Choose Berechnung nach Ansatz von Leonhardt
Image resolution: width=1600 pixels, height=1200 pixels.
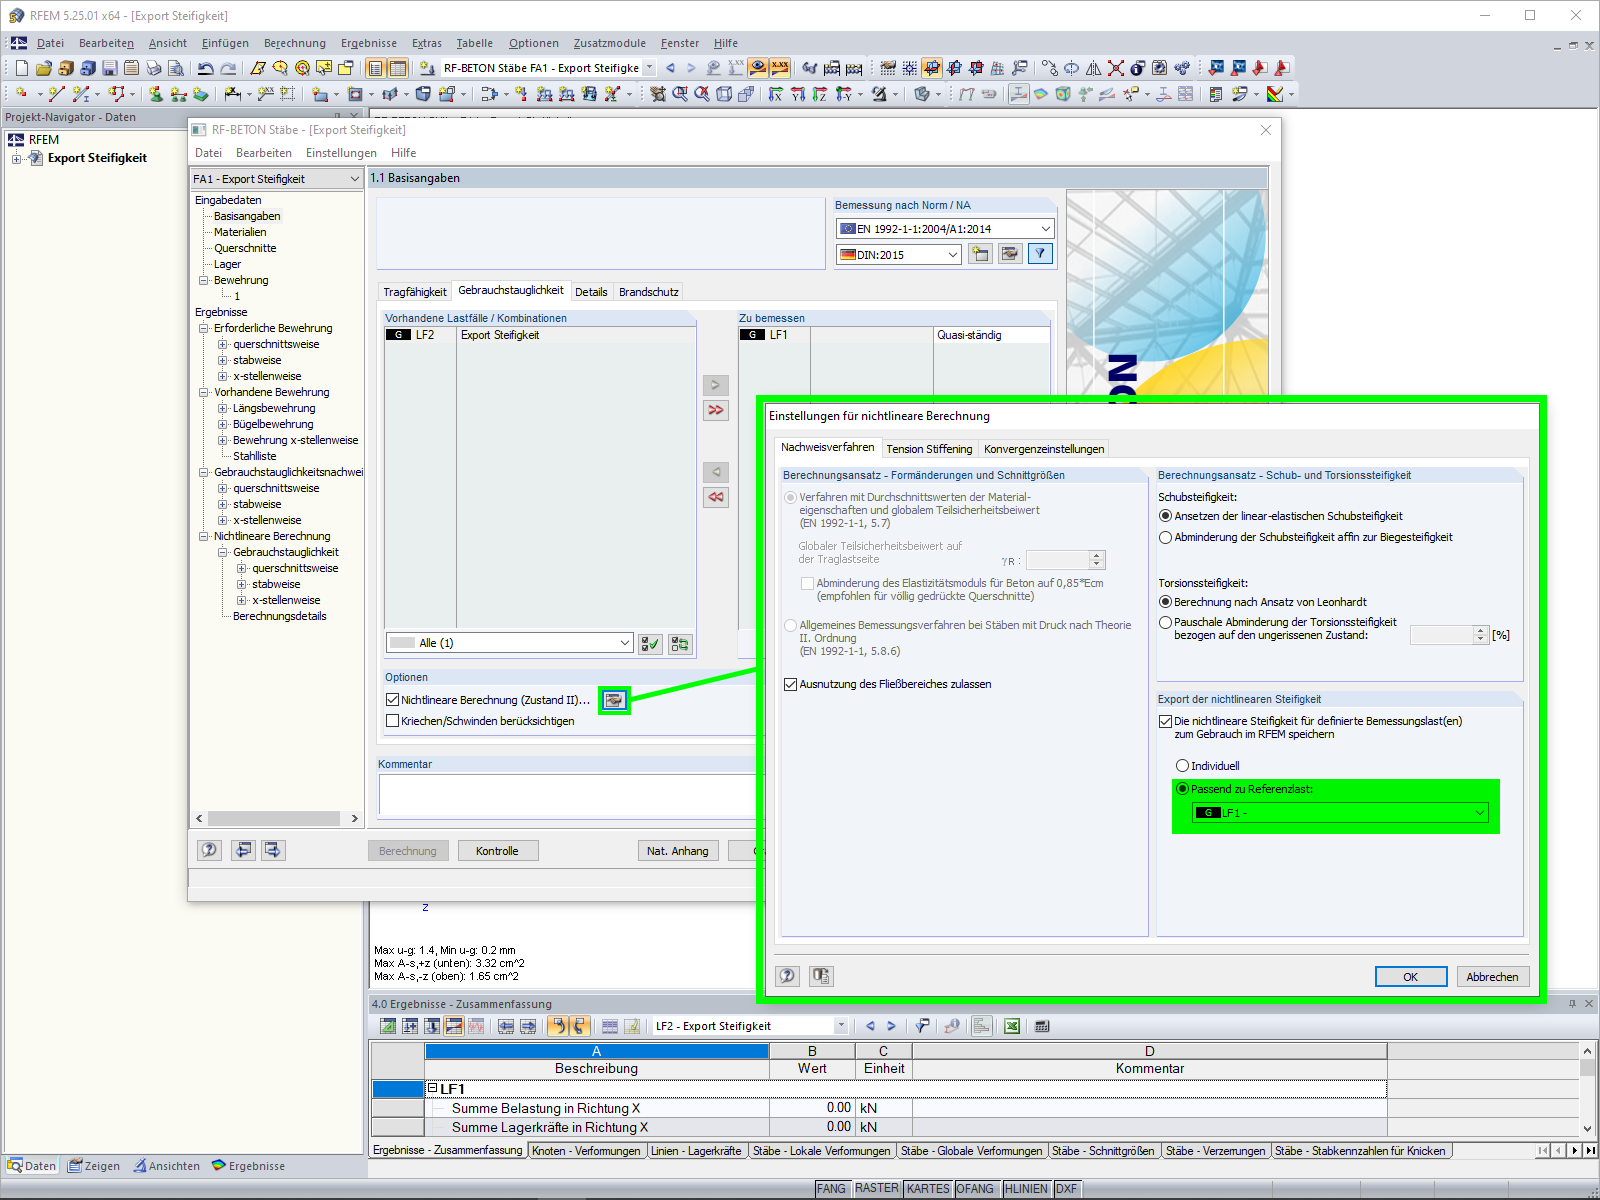coord(1165,602)
